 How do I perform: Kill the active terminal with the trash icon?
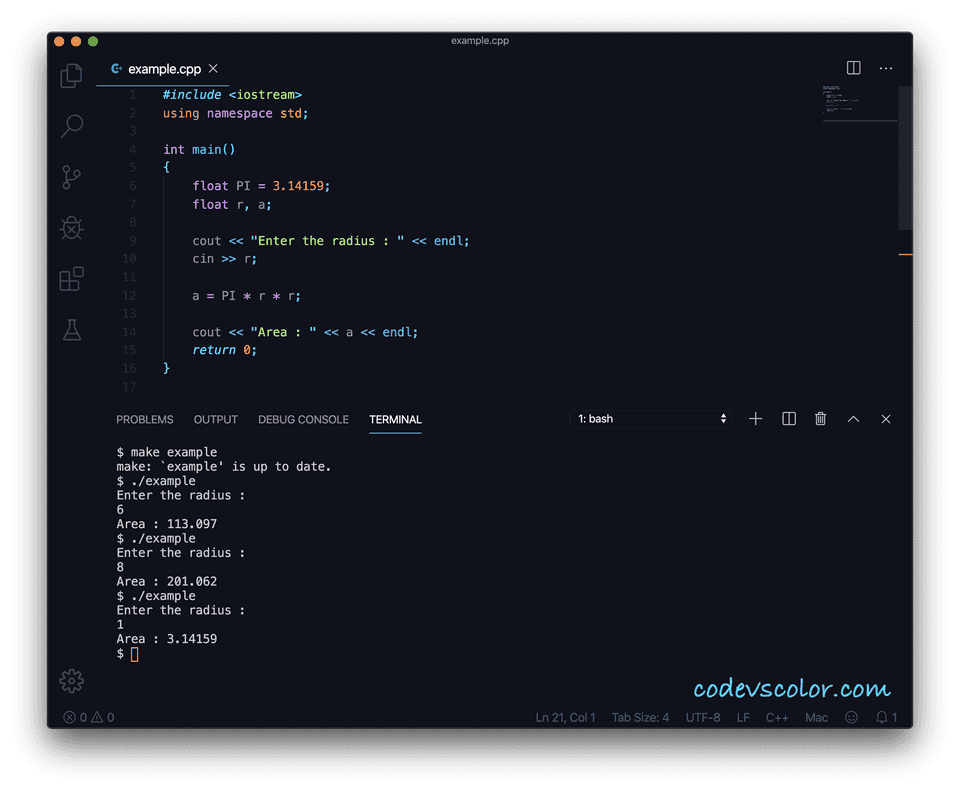coord(820,419)
